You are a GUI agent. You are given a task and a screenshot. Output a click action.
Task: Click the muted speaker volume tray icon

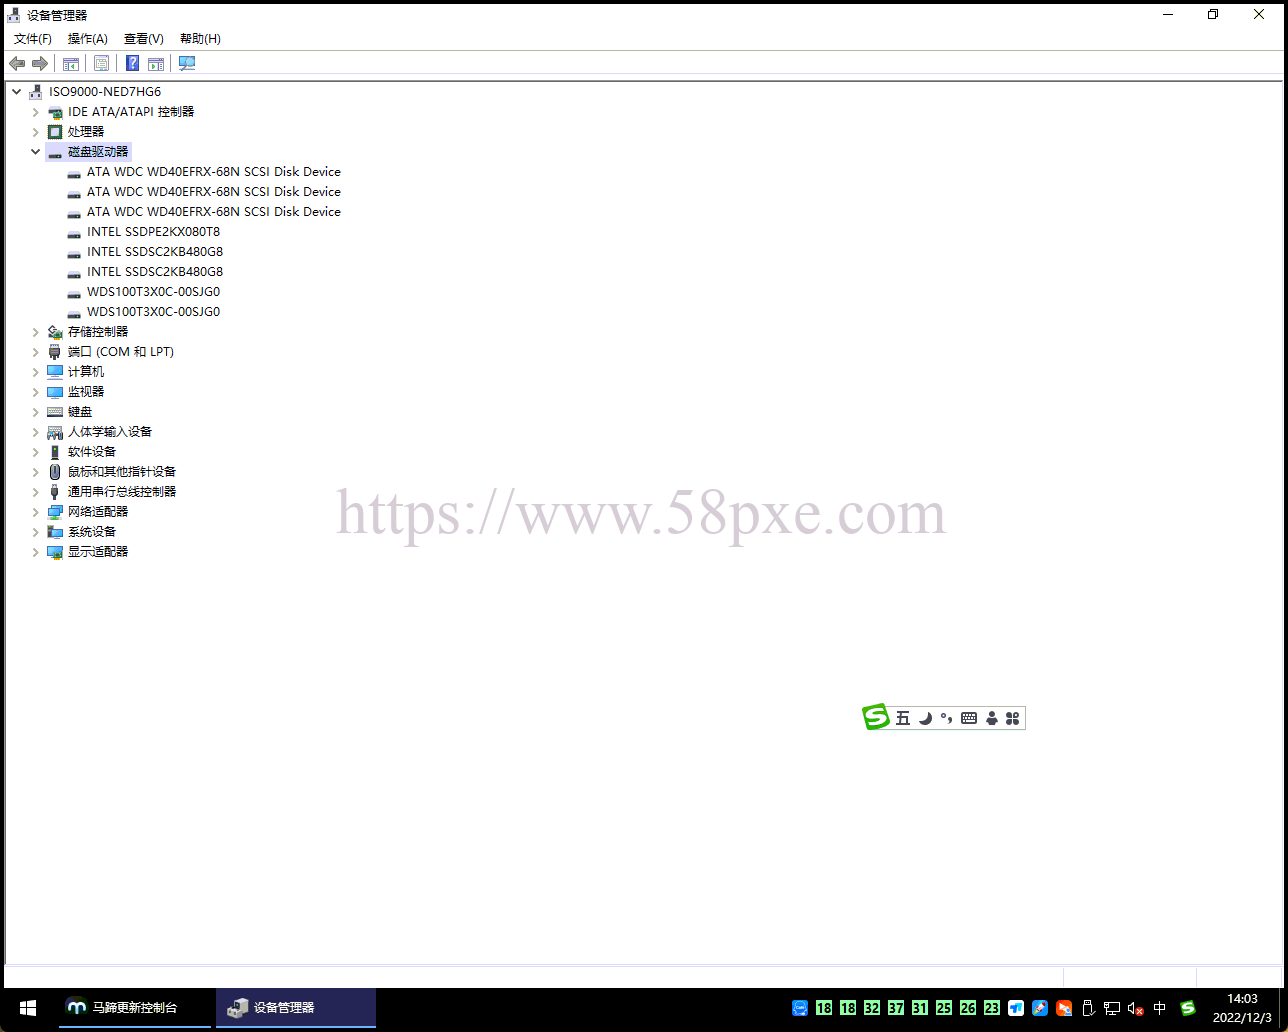(1136, 1008)
